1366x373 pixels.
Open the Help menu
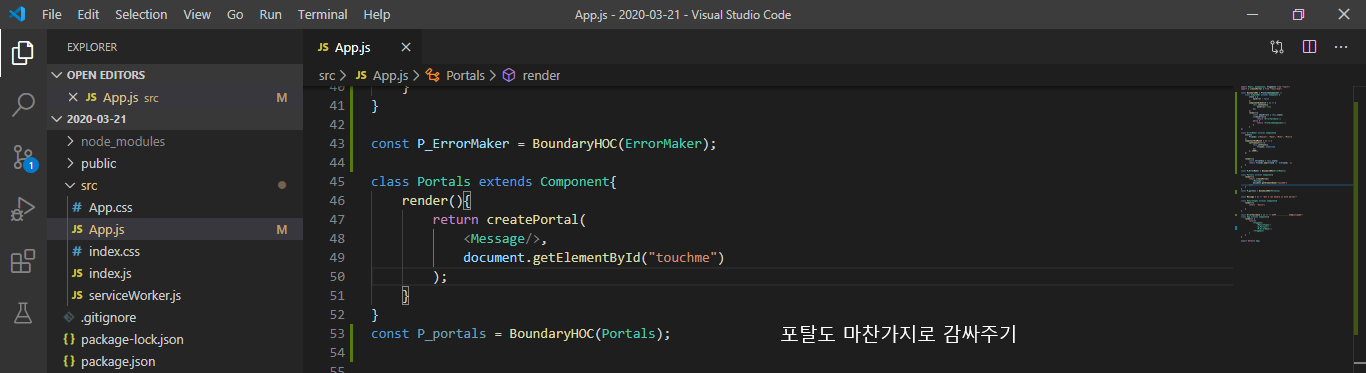(377, 15)
